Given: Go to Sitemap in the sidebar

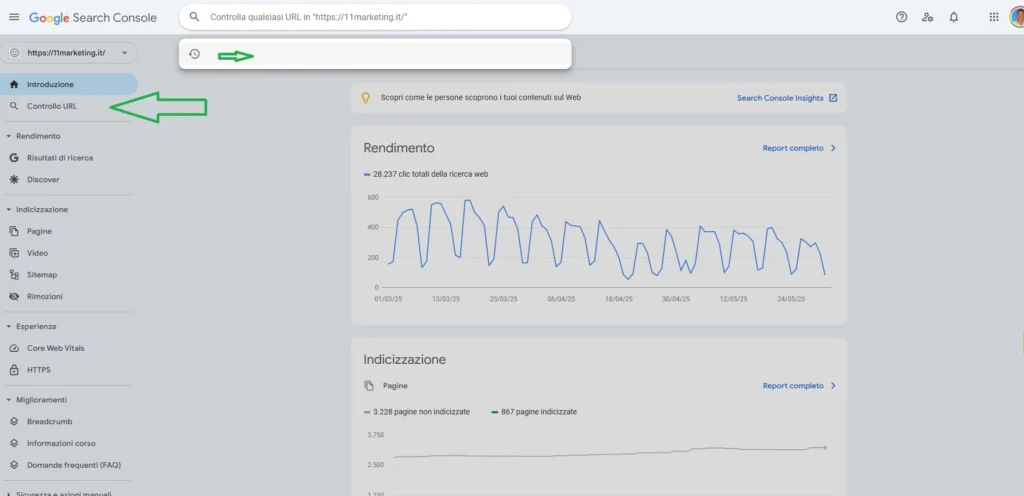Looking at the screenshot, I should point(42,275).
